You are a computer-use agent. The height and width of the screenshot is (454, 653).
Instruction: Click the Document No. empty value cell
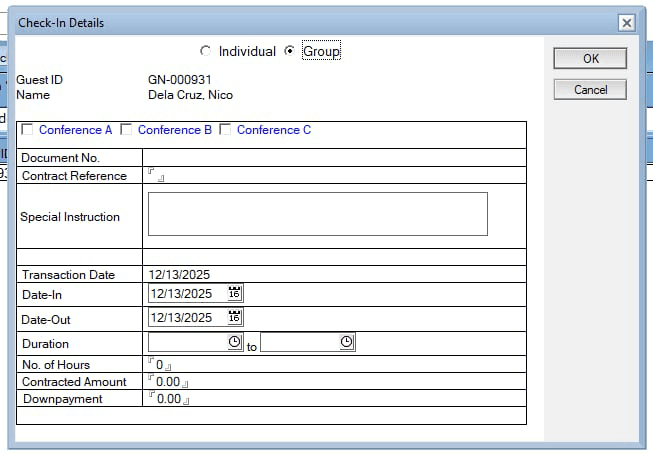coord(334,158)
